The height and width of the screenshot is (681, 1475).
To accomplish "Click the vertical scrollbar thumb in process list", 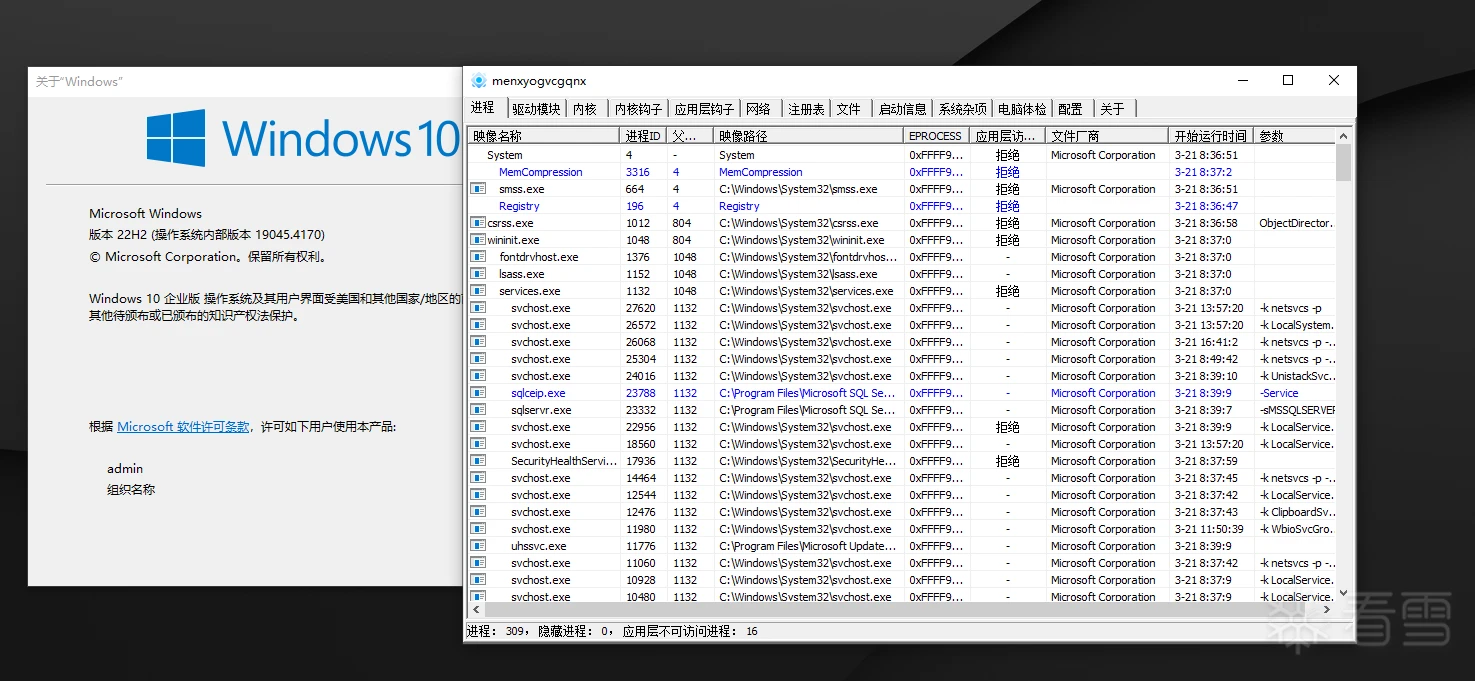I will (x=1343, y=162).
